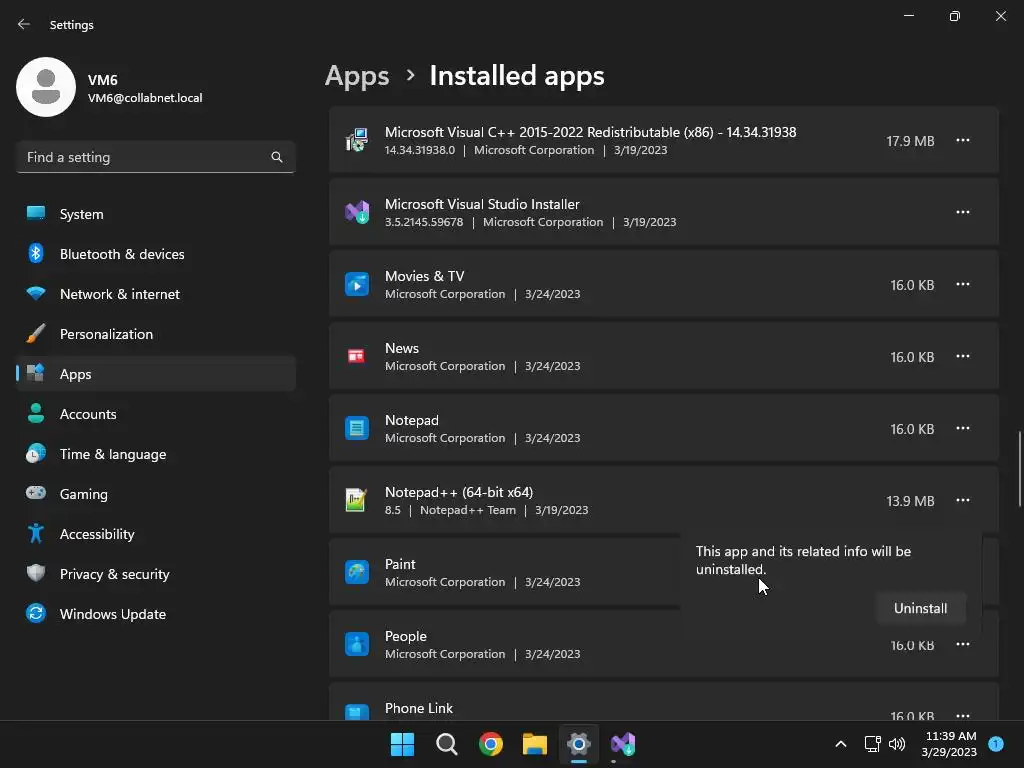The width and height of the screenshot is (1024, 768).
Task: Open notification badge in system tray
Action: point(996,744)
